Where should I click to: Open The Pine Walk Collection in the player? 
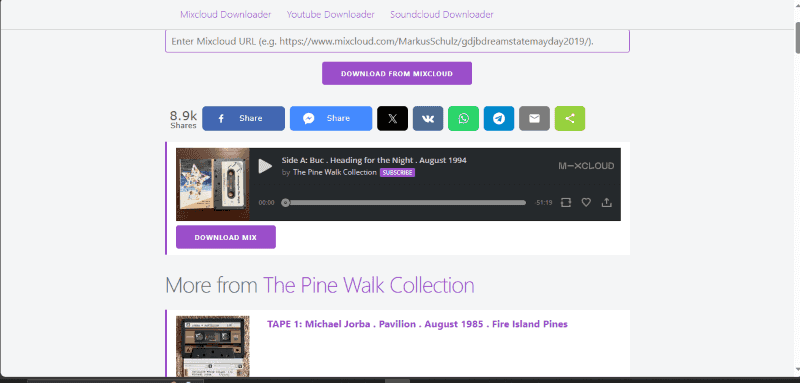tap(335, 172)
